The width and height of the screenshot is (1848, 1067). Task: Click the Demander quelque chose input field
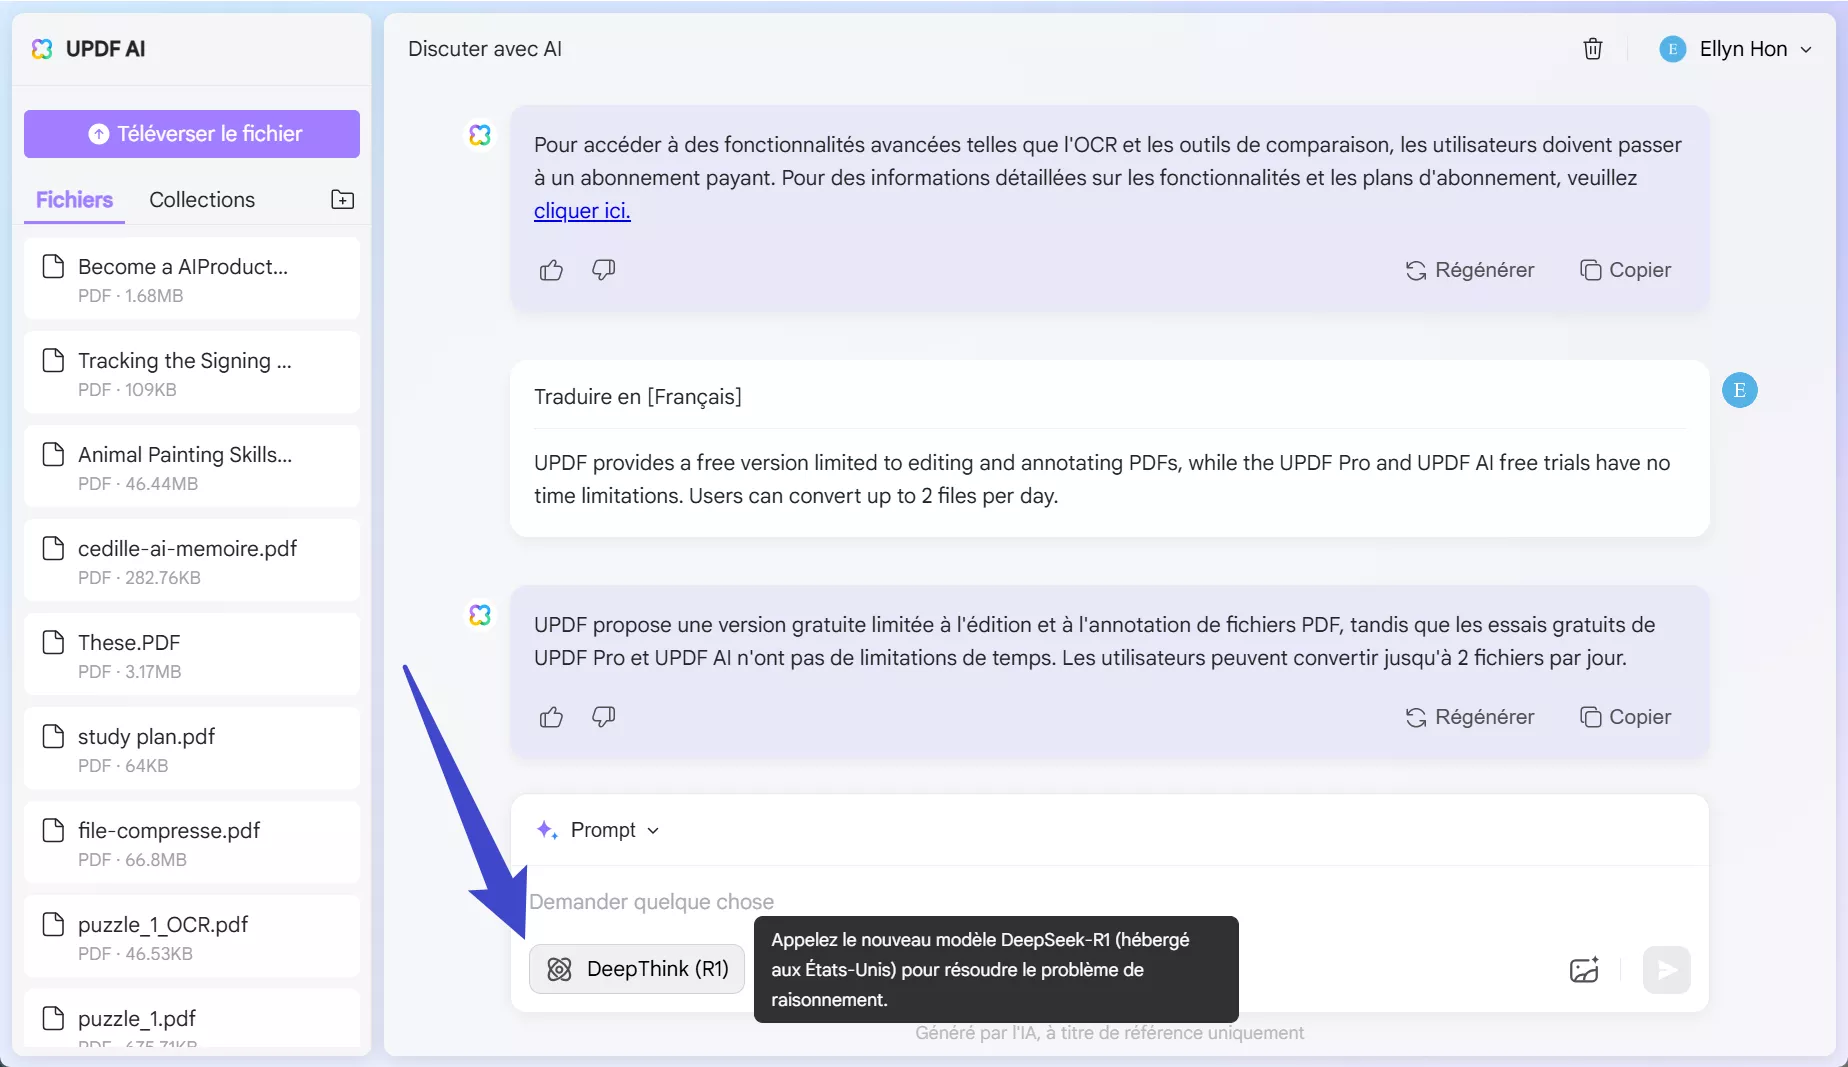(900, 901)
